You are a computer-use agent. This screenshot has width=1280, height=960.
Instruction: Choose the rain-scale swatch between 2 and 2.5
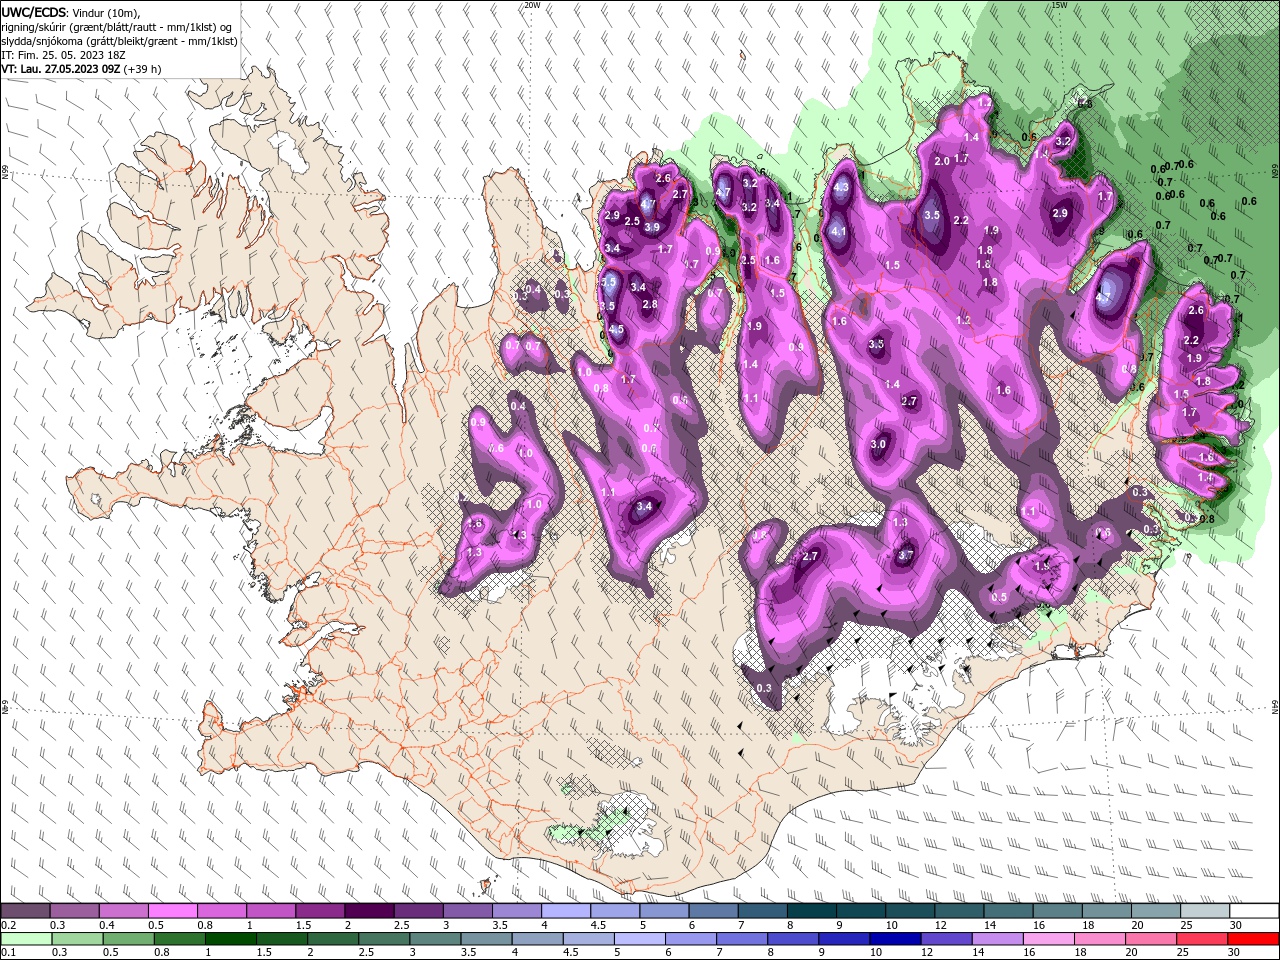(x=332, y=939)
